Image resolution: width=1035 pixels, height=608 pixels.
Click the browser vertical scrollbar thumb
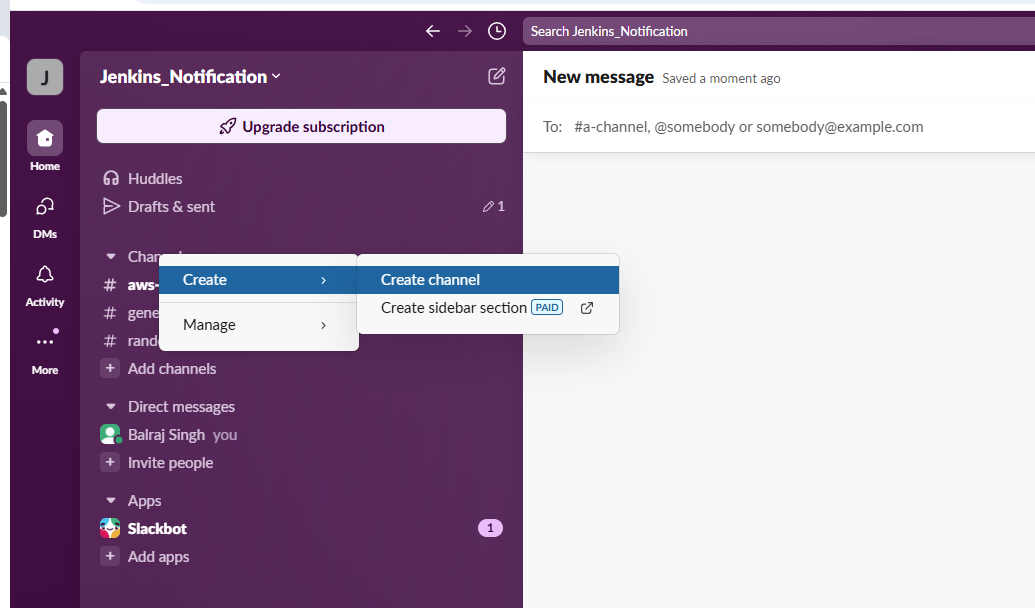[x=3, y=158]
